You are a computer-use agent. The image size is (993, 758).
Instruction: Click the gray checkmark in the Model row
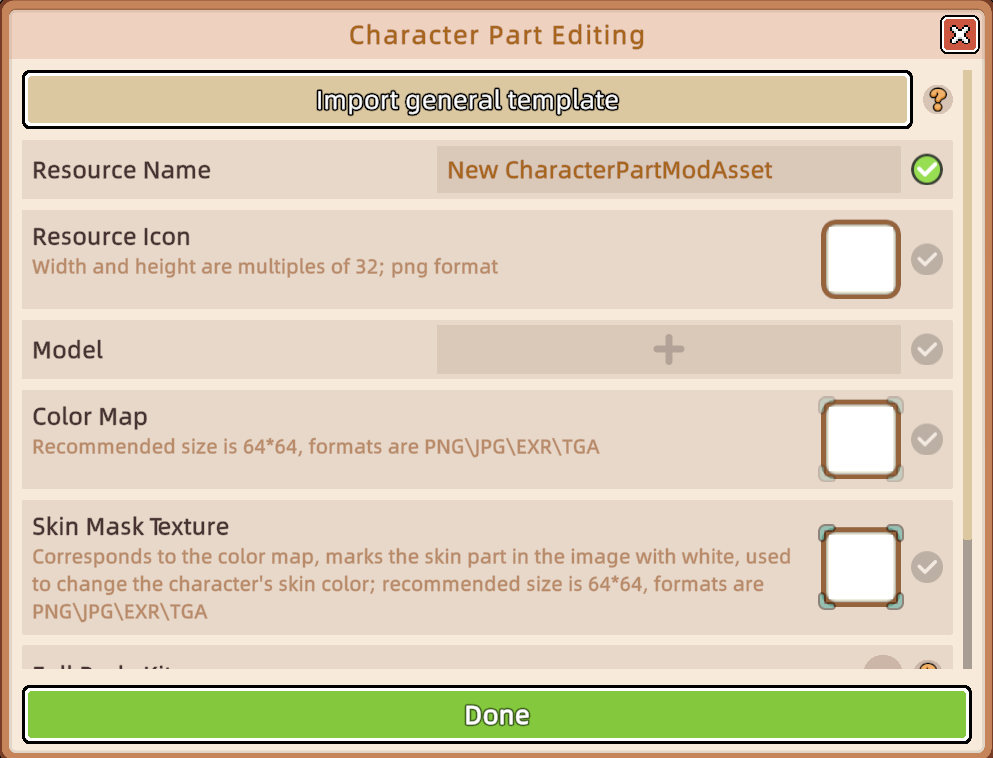click(927, 350)
